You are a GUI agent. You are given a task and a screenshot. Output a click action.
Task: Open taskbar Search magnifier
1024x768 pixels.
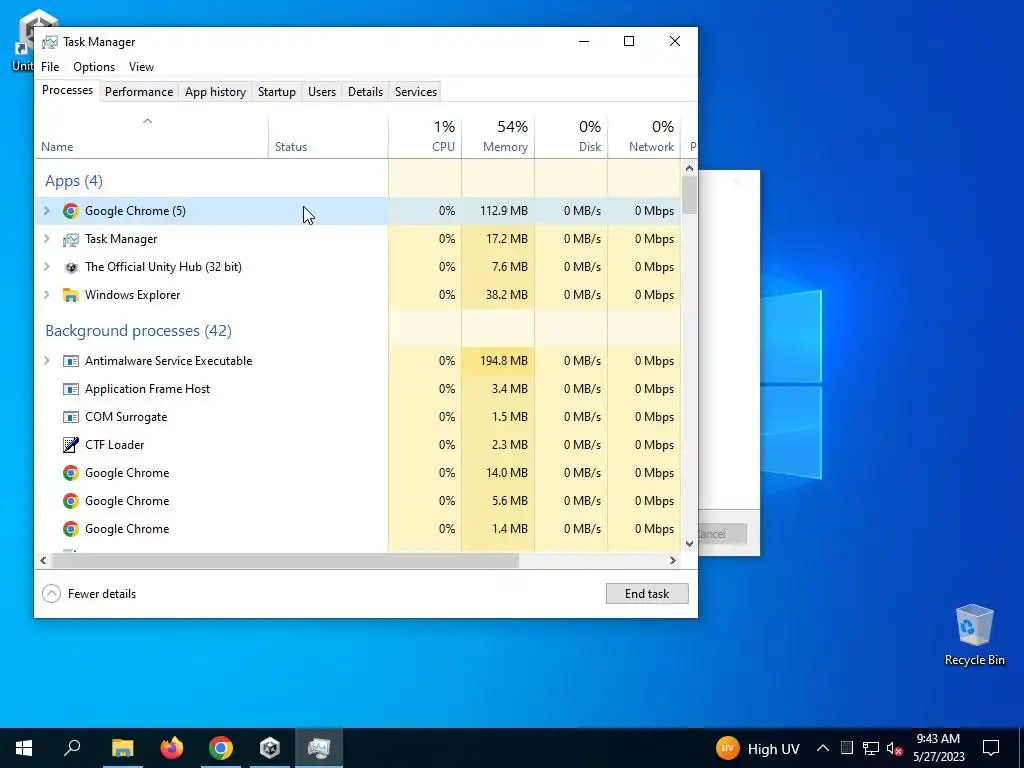click(72, 748)
